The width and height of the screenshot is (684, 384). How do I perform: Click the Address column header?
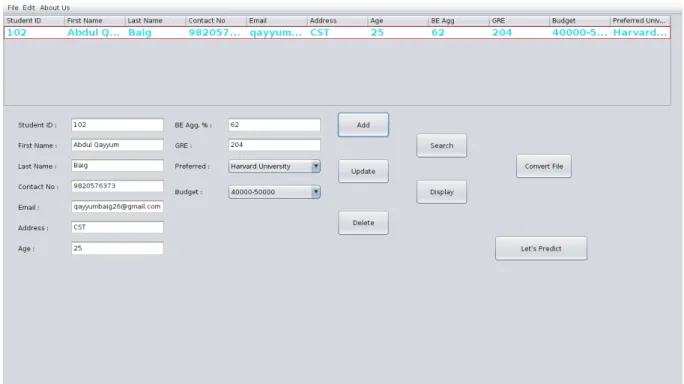pos(337,21)
